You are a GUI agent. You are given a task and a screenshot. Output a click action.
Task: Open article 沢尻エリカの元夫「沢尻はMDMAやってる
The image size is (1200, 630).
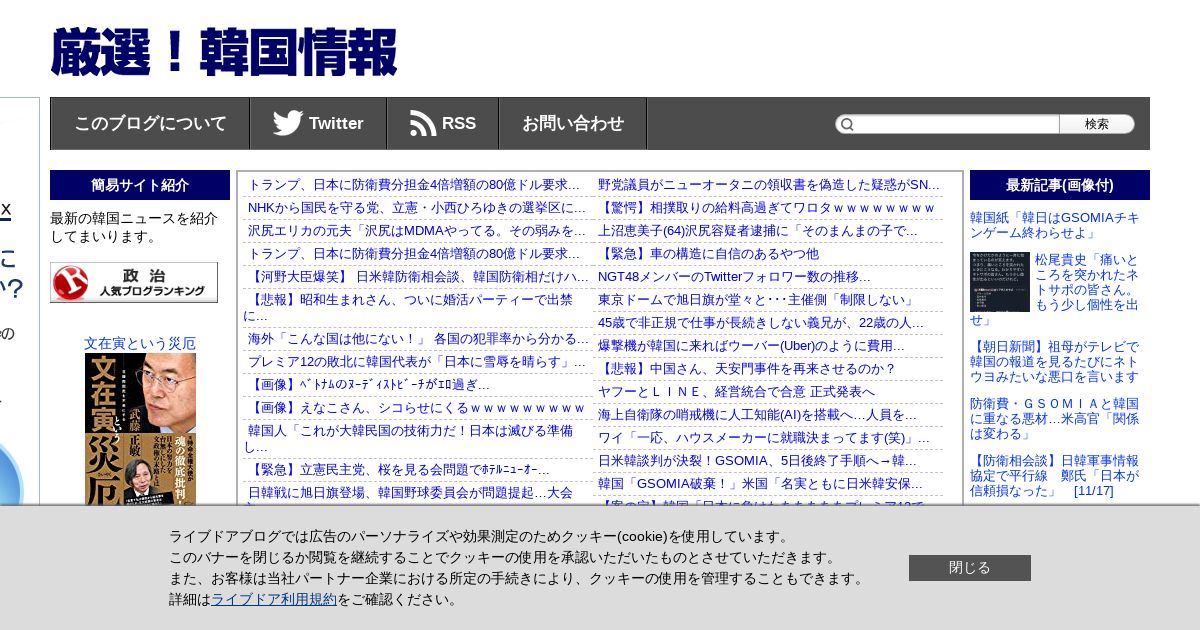[x=417, y=230]
